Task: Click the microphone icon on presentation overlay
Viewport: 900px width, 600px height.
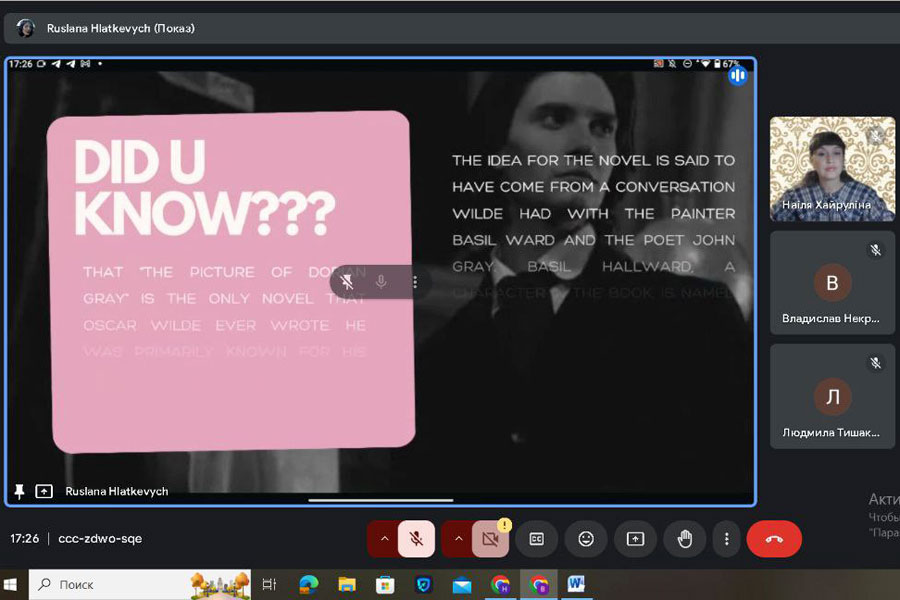Action: [x=381, y=283]
